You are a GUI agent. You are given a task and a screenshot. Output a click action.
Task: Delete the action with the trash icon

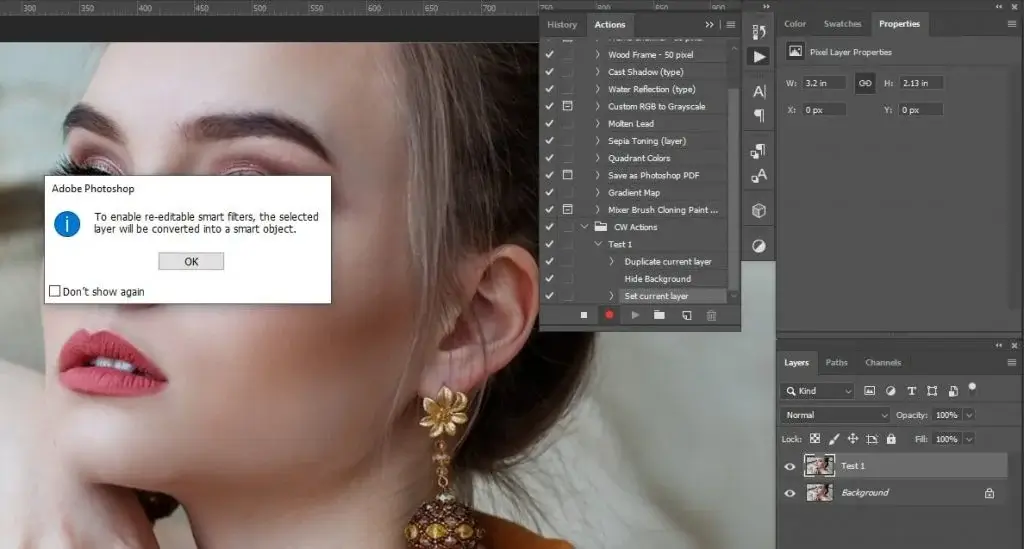click(x=712, y=315)
